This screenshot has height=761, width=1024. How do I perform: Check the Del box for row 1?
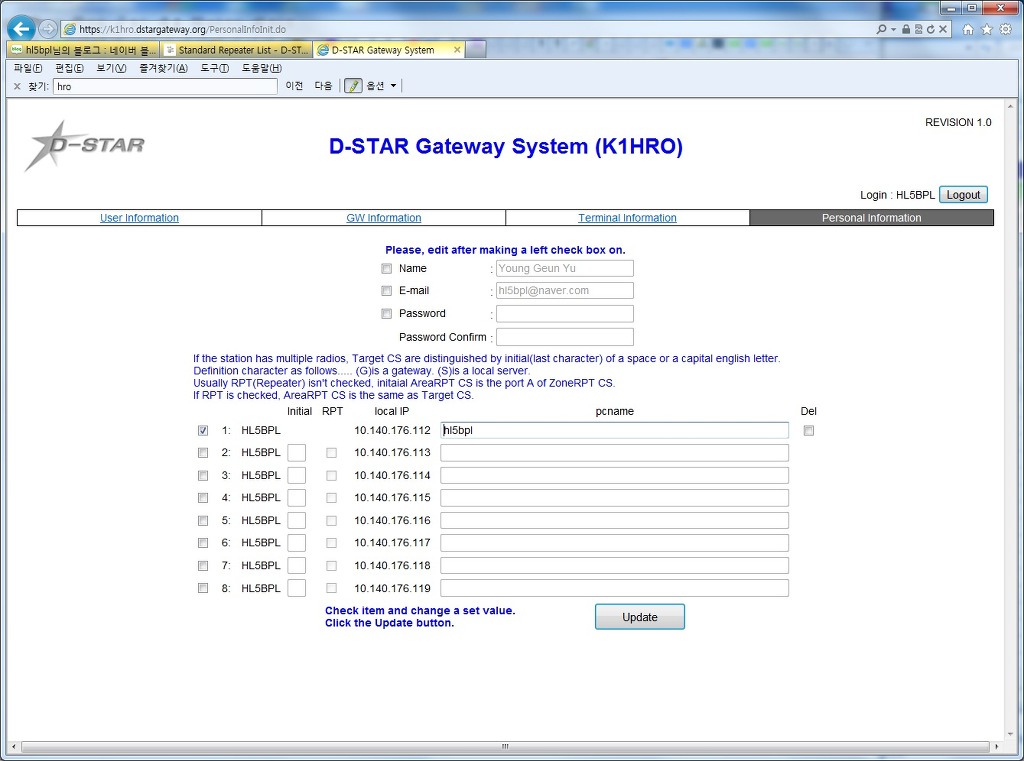point(808,430)
